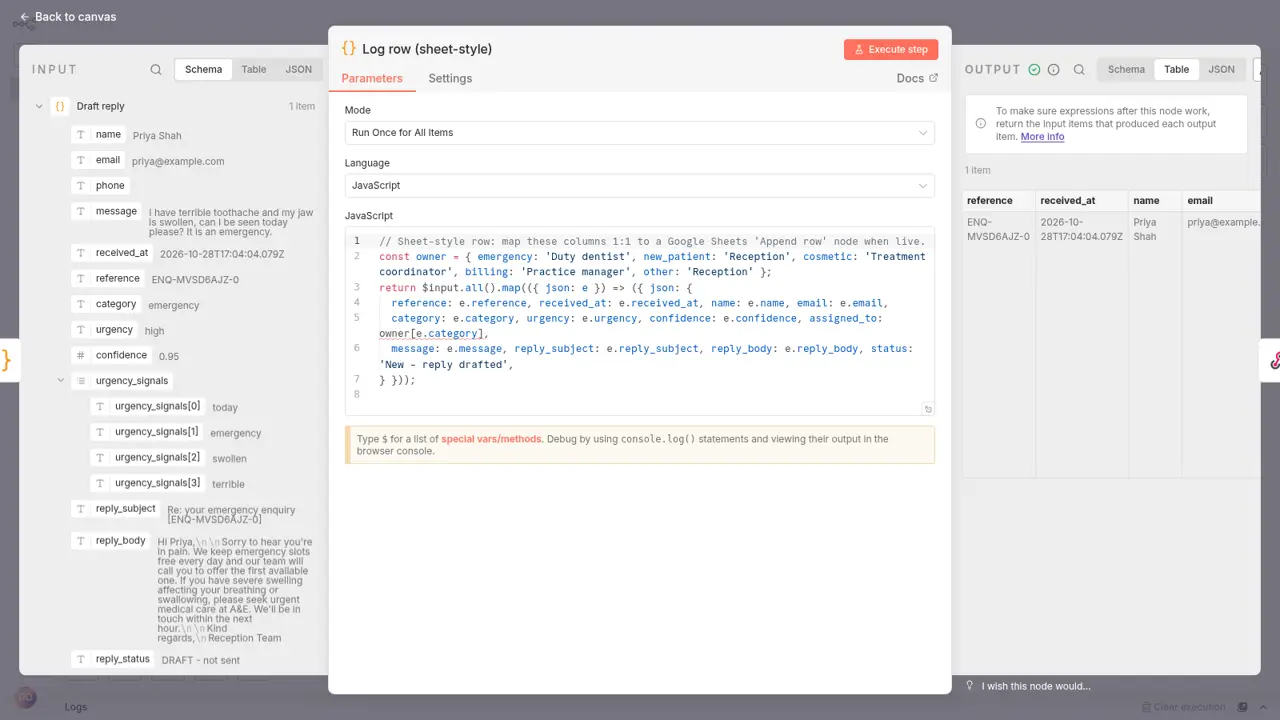Open the previous node's curly-braces icon on the left edge

[x=6, y=360]
